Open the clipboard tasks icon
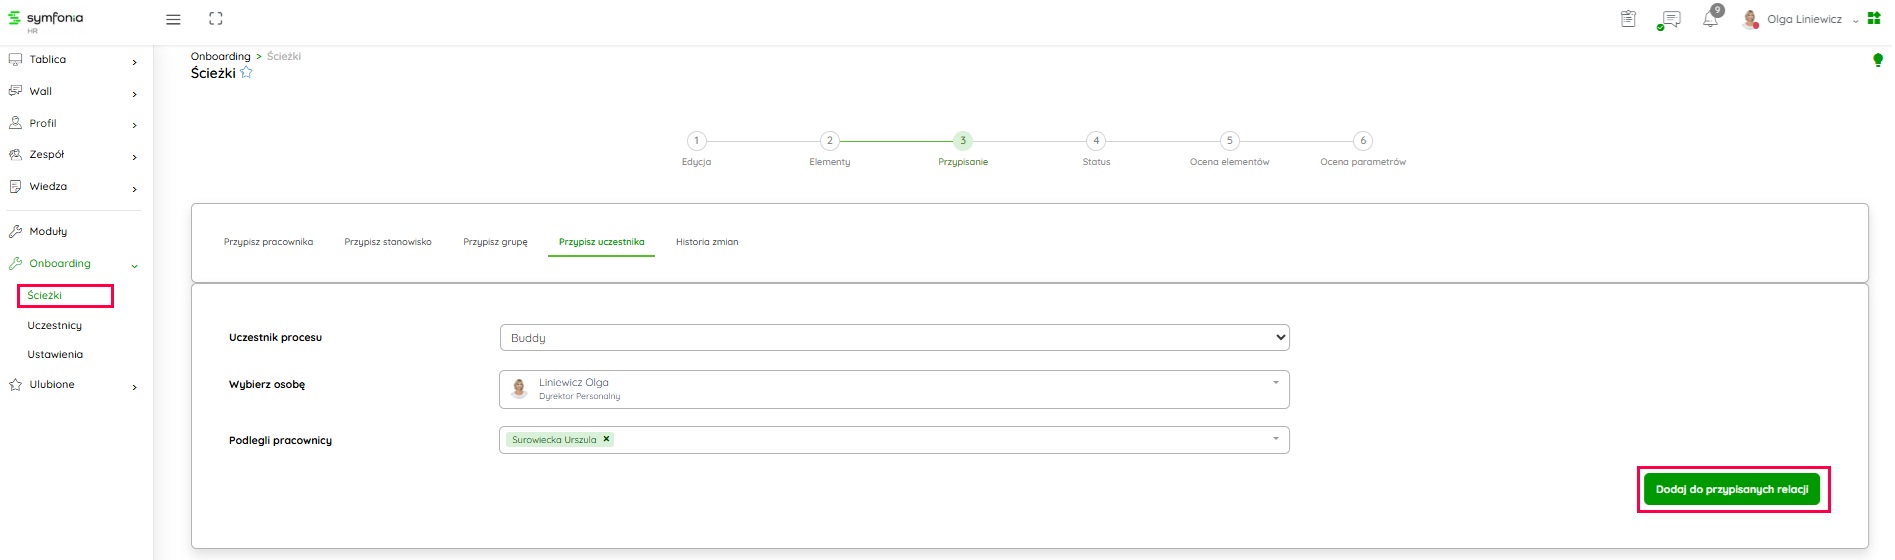The width and height of the screenshot is (1895, 560). (1628, 19)
